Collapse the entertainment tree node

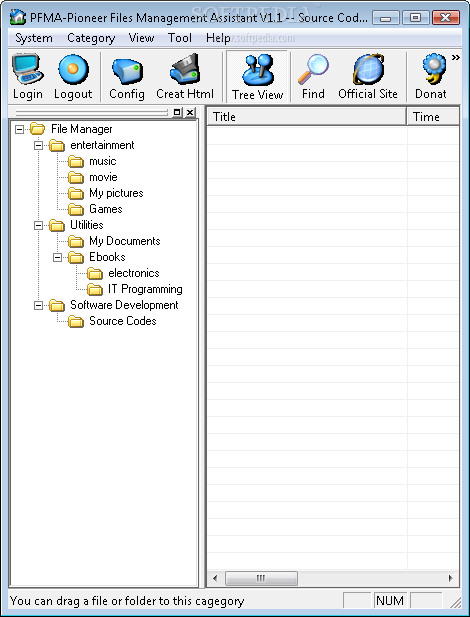click(x=38, y=145)
